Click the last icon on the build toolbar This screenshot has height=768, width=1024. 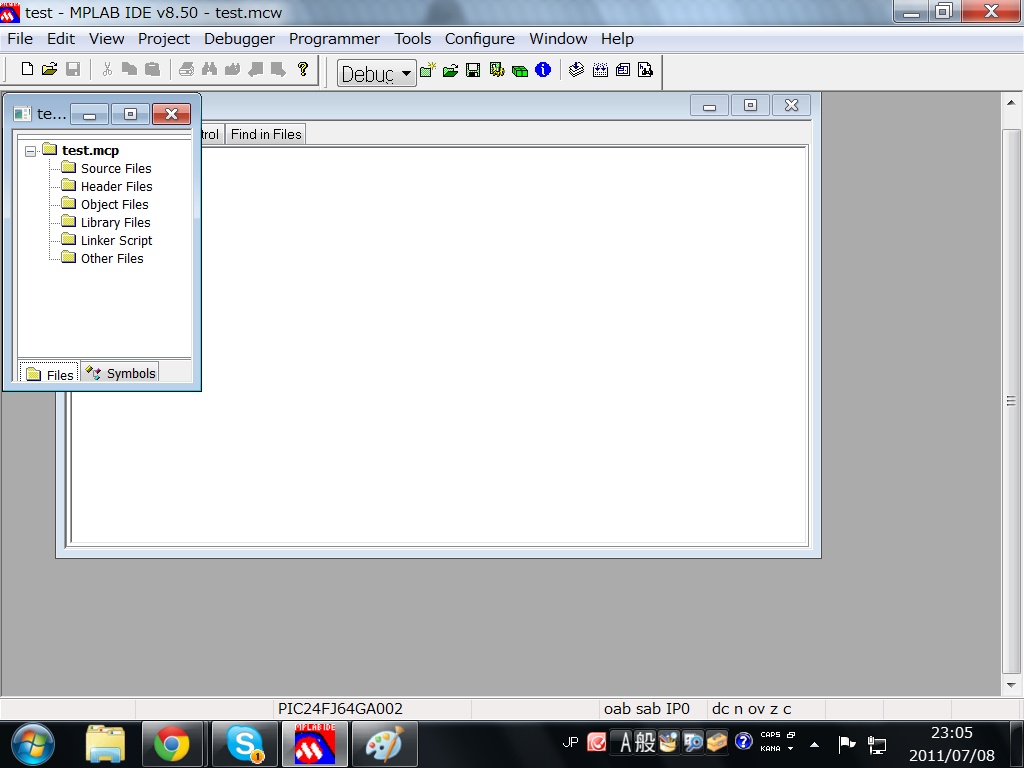pyautogui.click(x=645, y=69)
